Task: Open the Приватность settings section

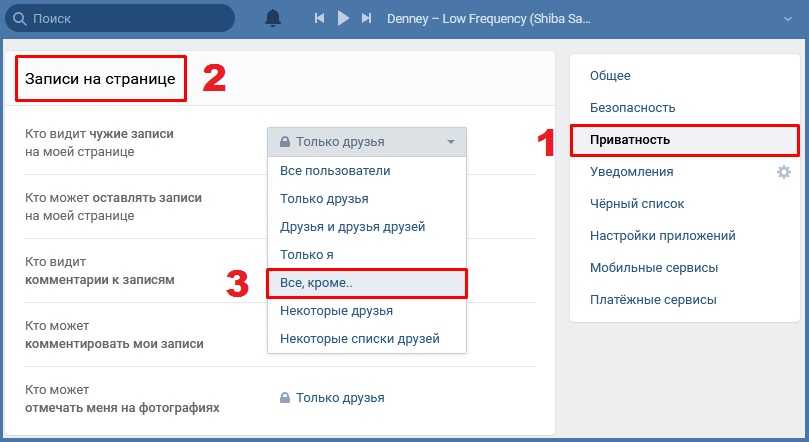Action: click(685, 140)
